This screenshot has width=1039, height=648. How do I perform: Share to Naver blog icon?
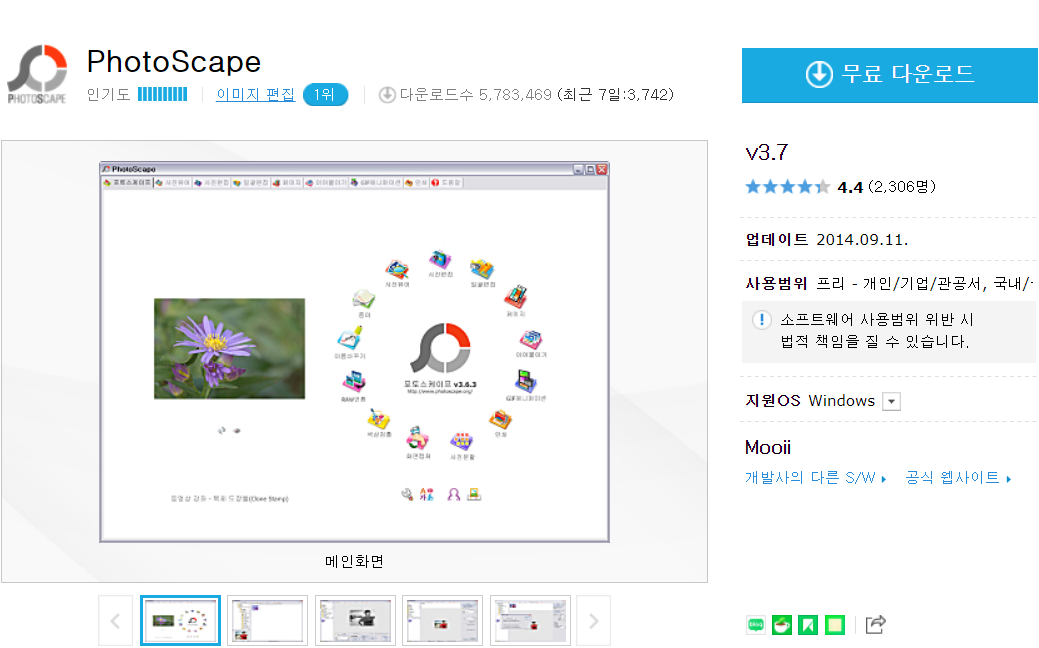point(755,624)
